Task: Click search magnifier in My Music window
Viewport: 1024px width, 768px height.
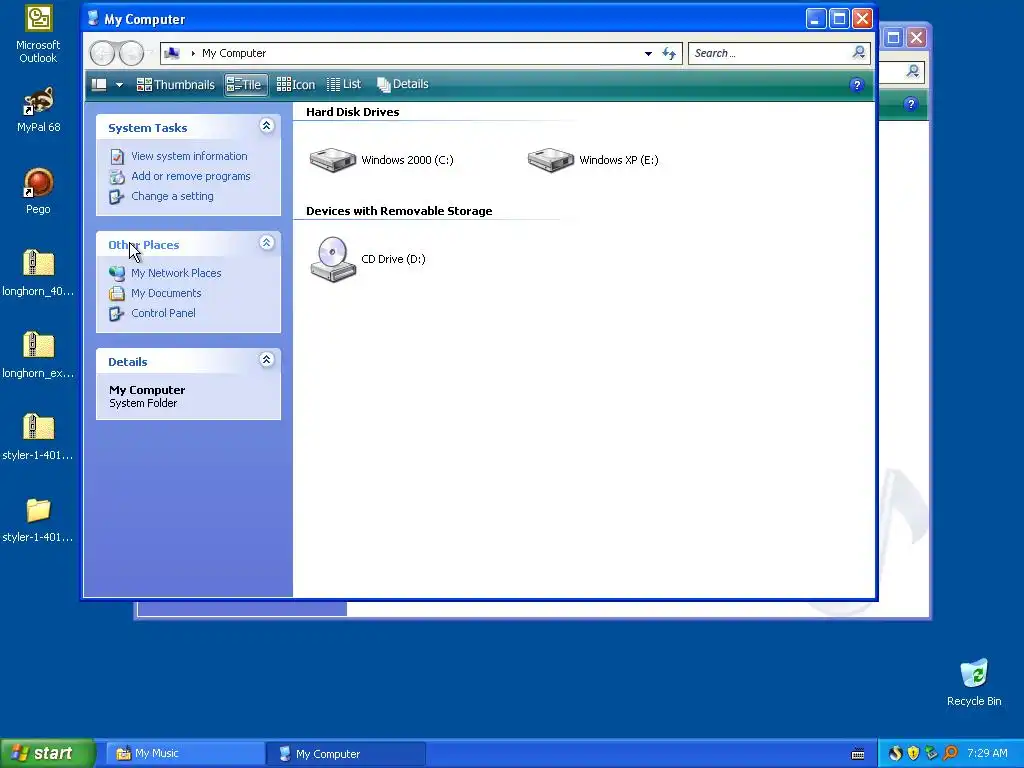Action: (x=912, y=71)
